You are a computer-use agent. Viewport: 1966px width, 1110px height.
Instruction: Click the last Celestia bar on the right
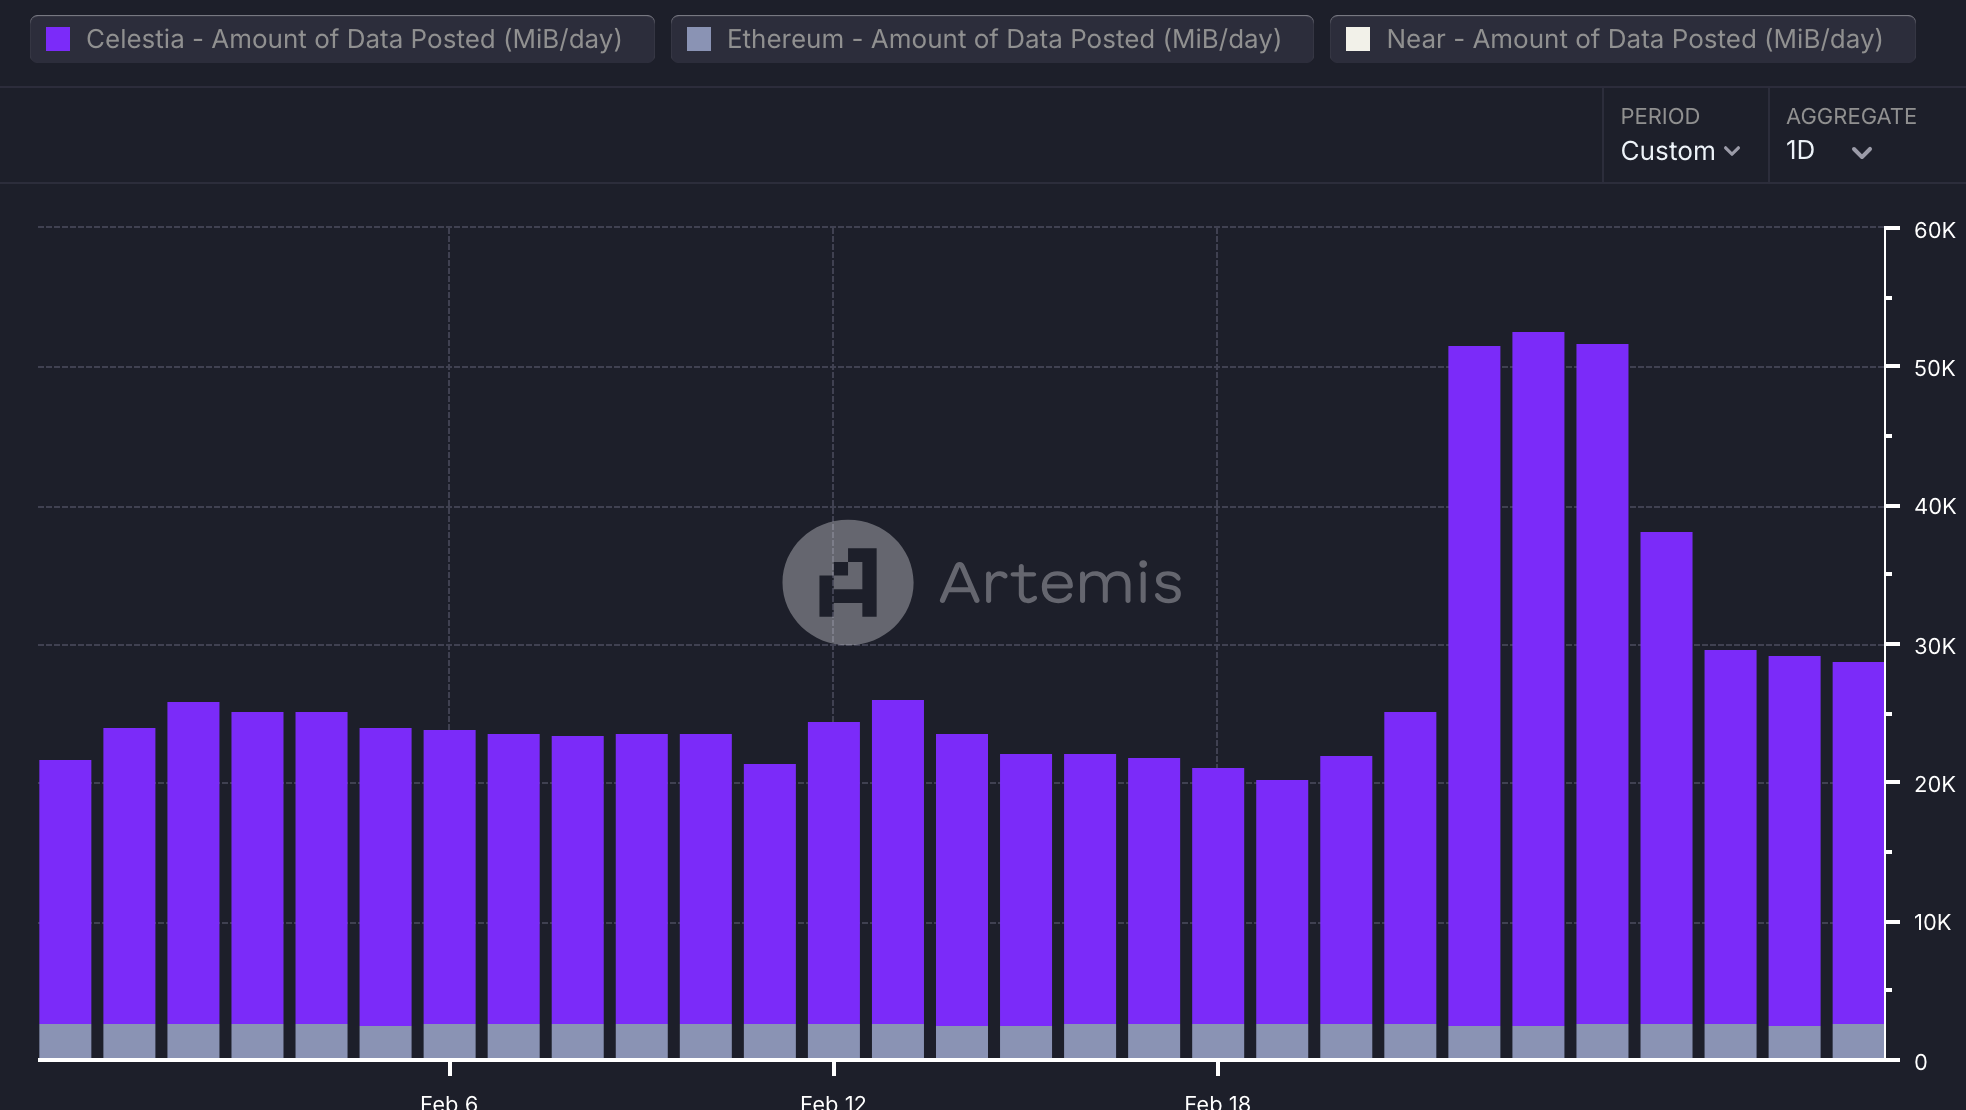[x=1858, y=843]
